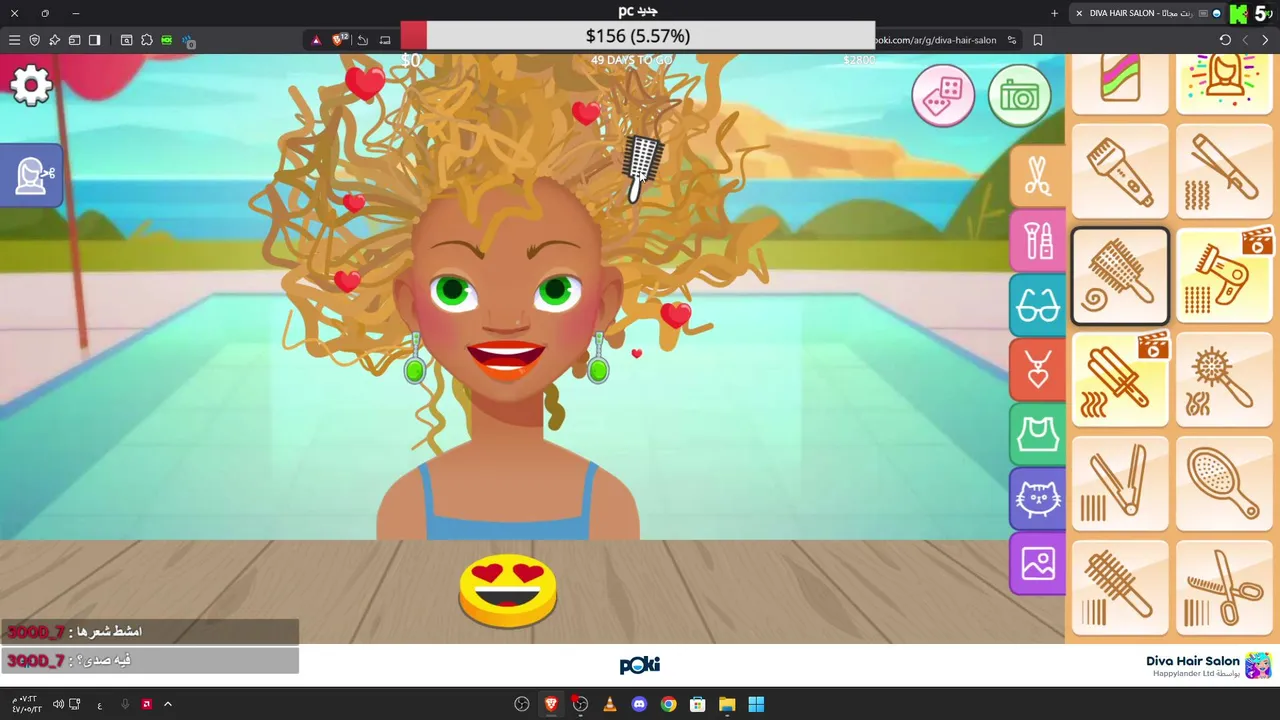Select the electric hair clipper tool
Viewport: 1280px width, 720px height.
coord(1120,172)
